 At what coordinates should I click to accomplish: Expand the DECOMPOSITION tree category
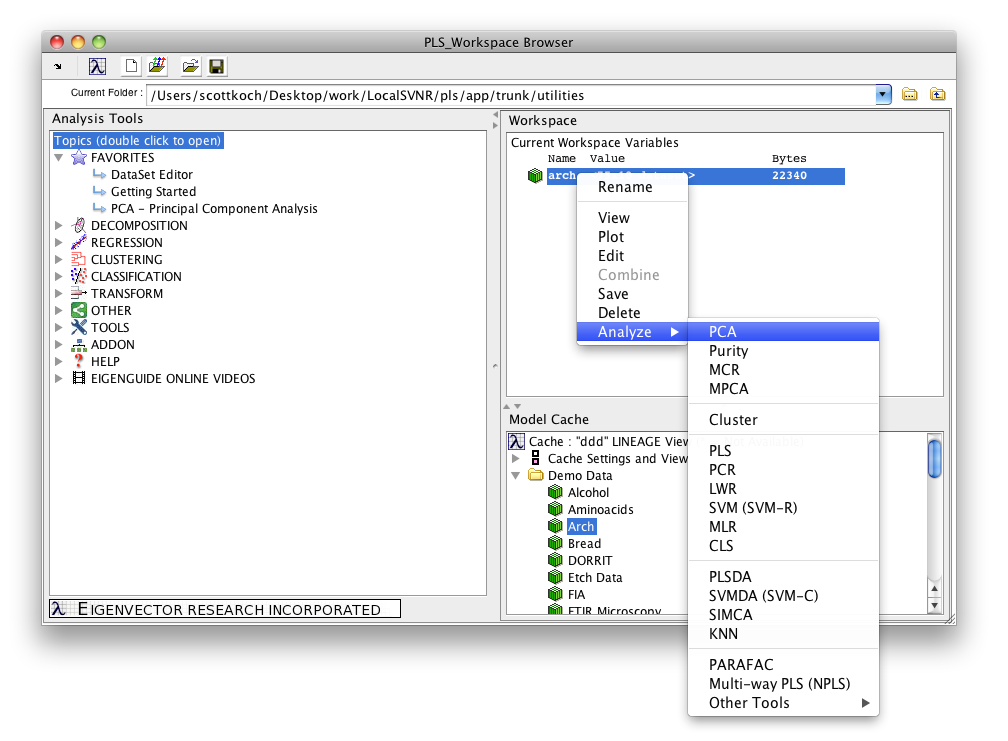point(59,226)
